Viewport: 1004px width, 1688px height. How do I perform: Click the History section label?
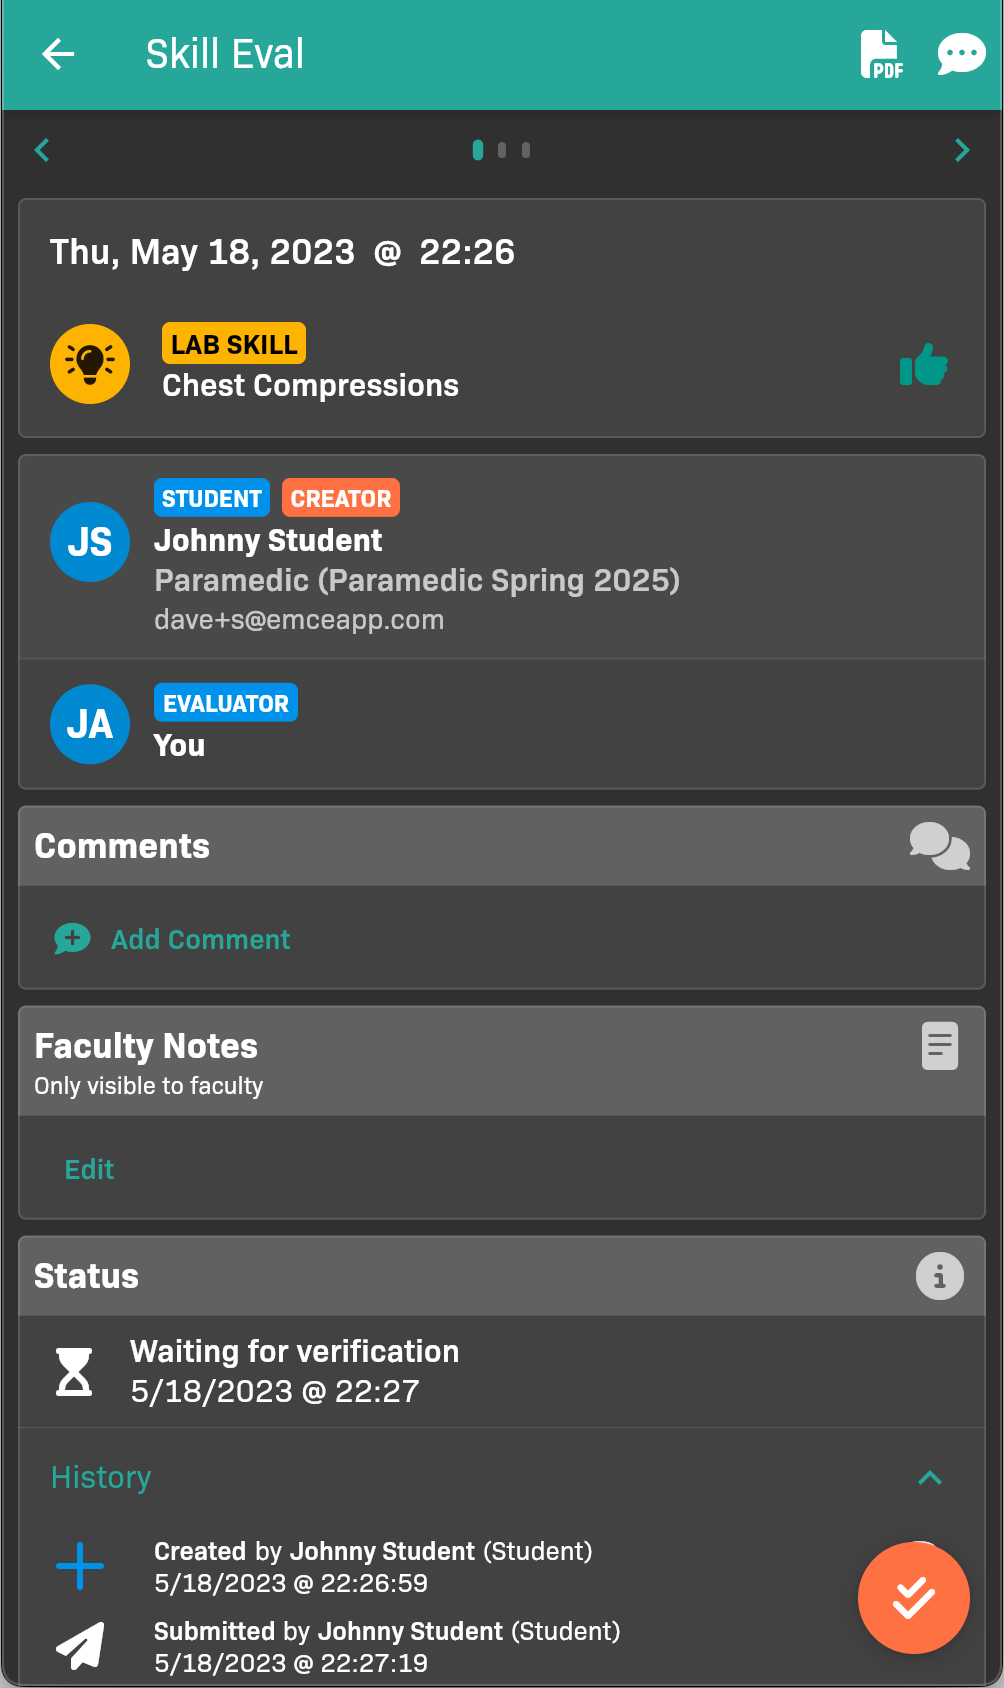coord(101,1477)
